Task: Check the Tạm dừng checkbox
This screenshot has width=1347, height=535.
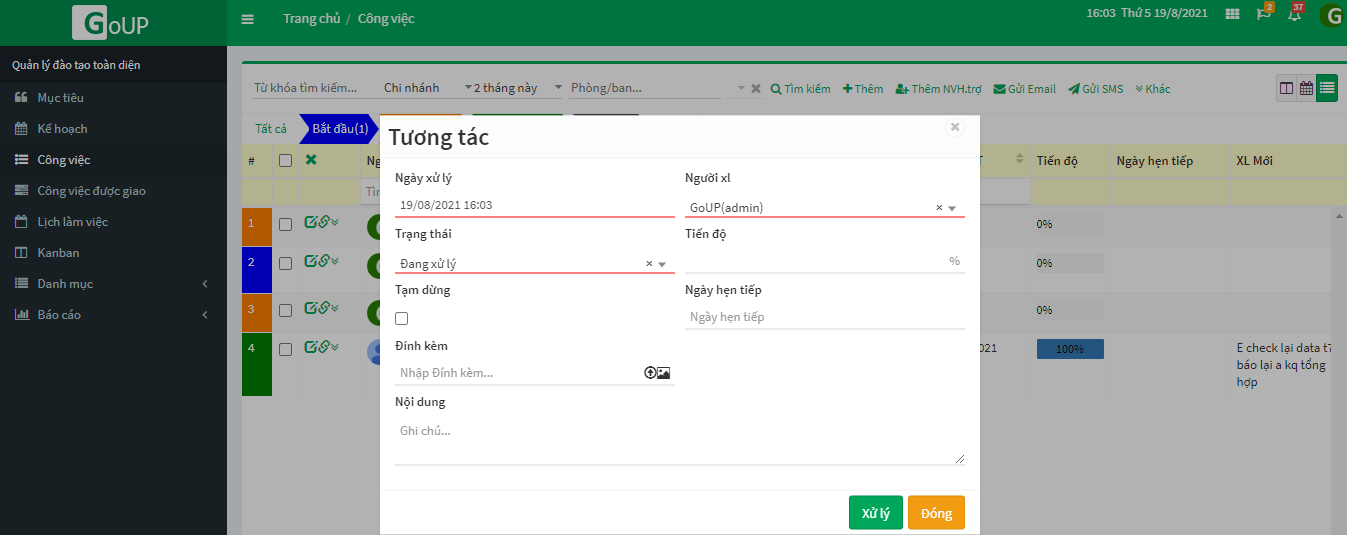Action: tap(402, 318)
